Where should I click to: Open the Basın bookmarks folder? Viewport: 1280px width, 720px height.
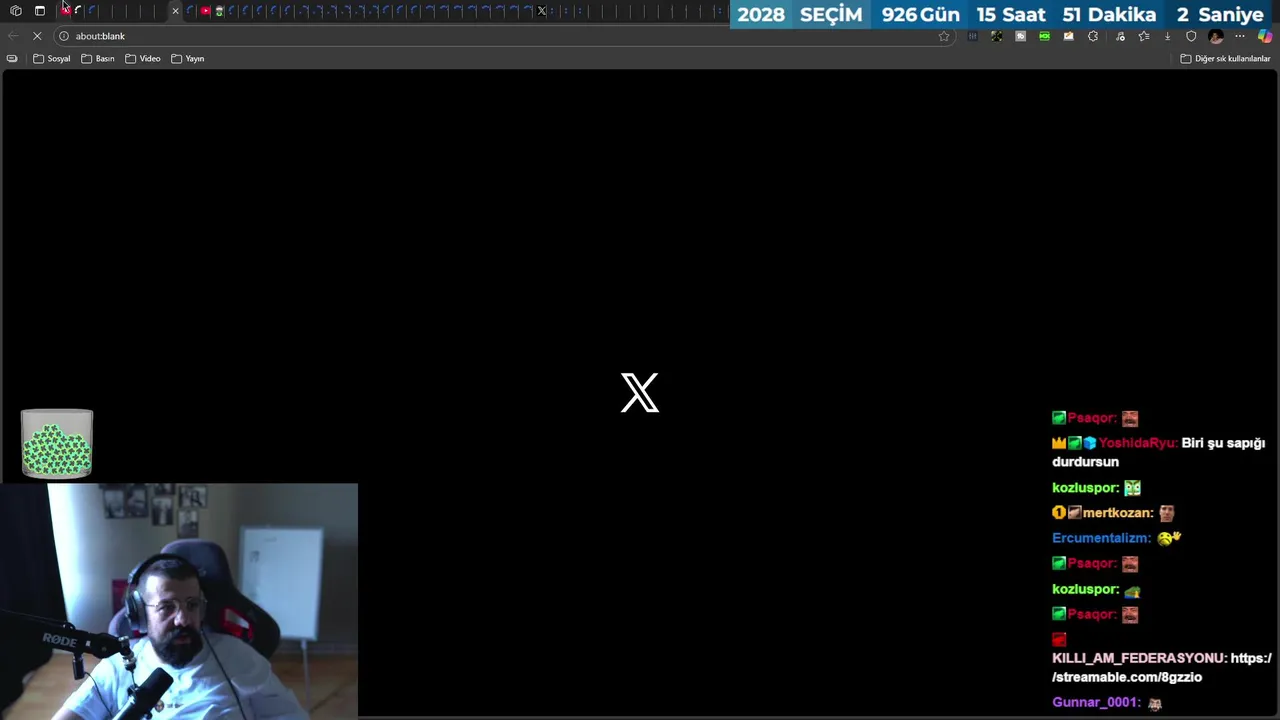click(98, 59)
